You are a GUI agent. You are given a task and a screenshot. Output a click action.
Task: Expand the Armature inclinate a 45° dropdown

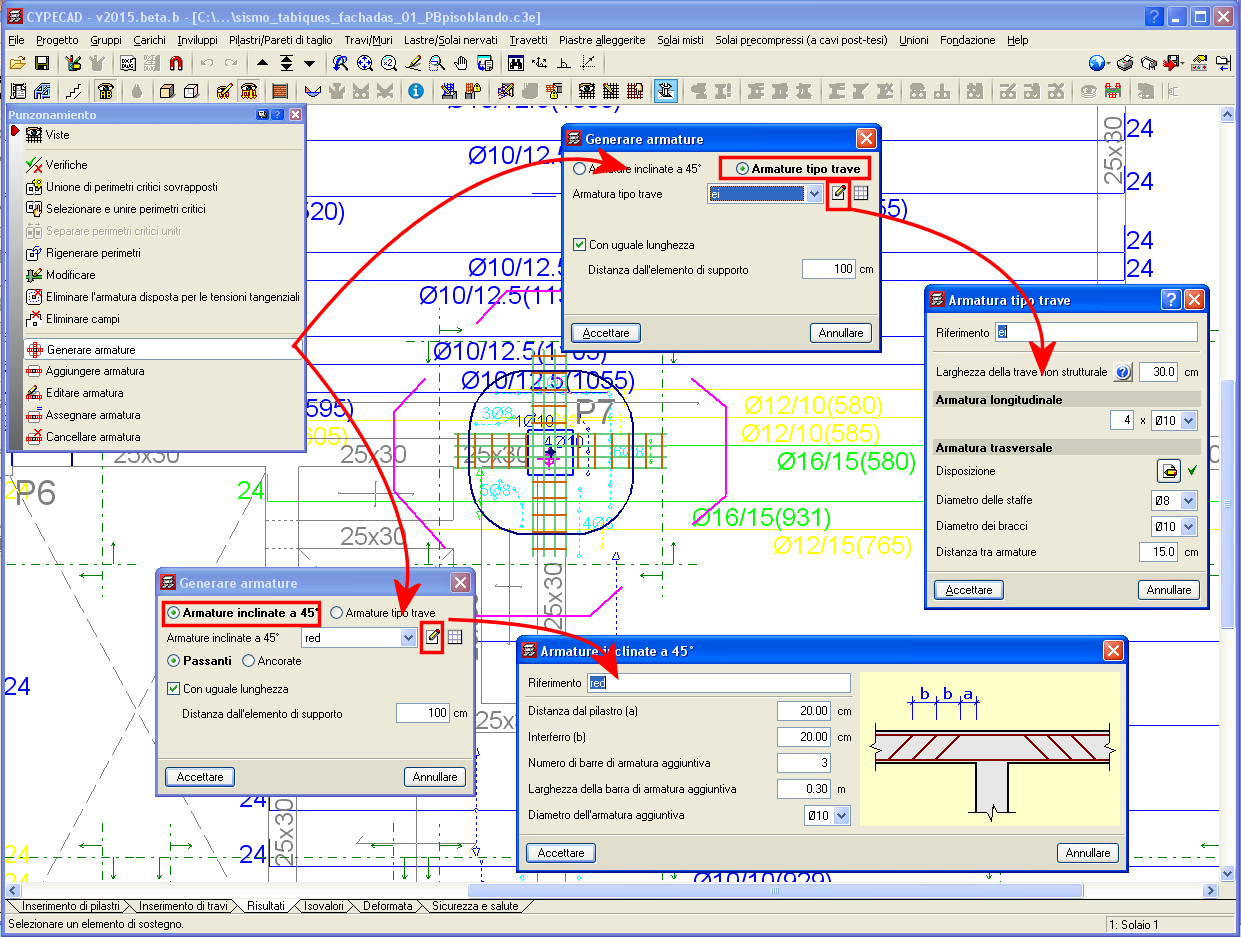tap(408, 638)
